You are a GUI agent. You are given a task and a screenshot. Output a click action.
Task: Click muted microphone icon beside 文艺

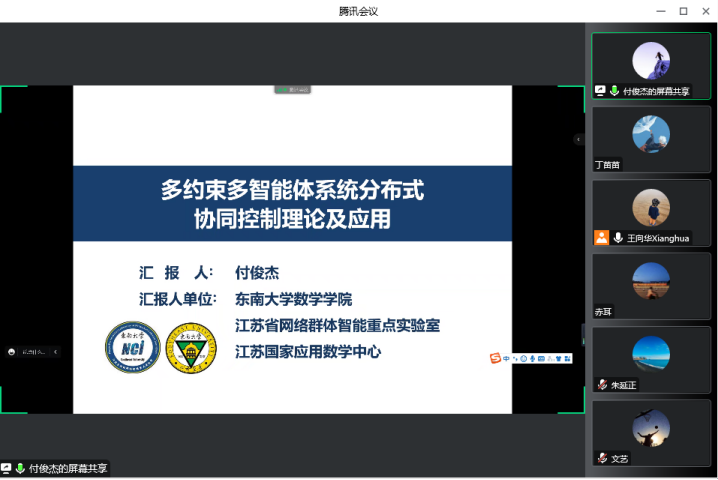602,458
